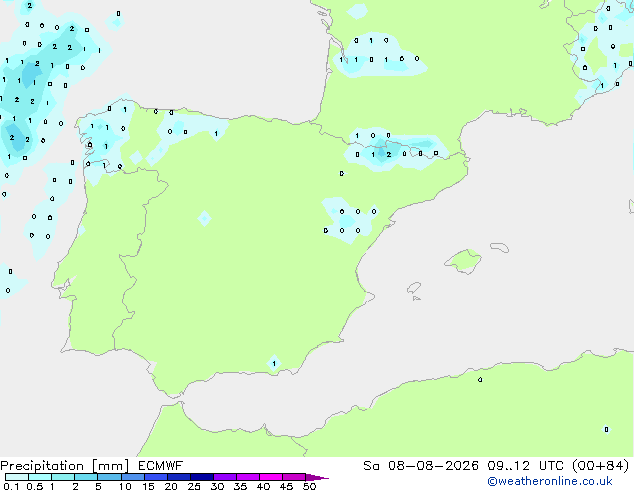Select the lone '1' value in southern Spain
This screenshot has width=634, height=490.
(274, 363)
